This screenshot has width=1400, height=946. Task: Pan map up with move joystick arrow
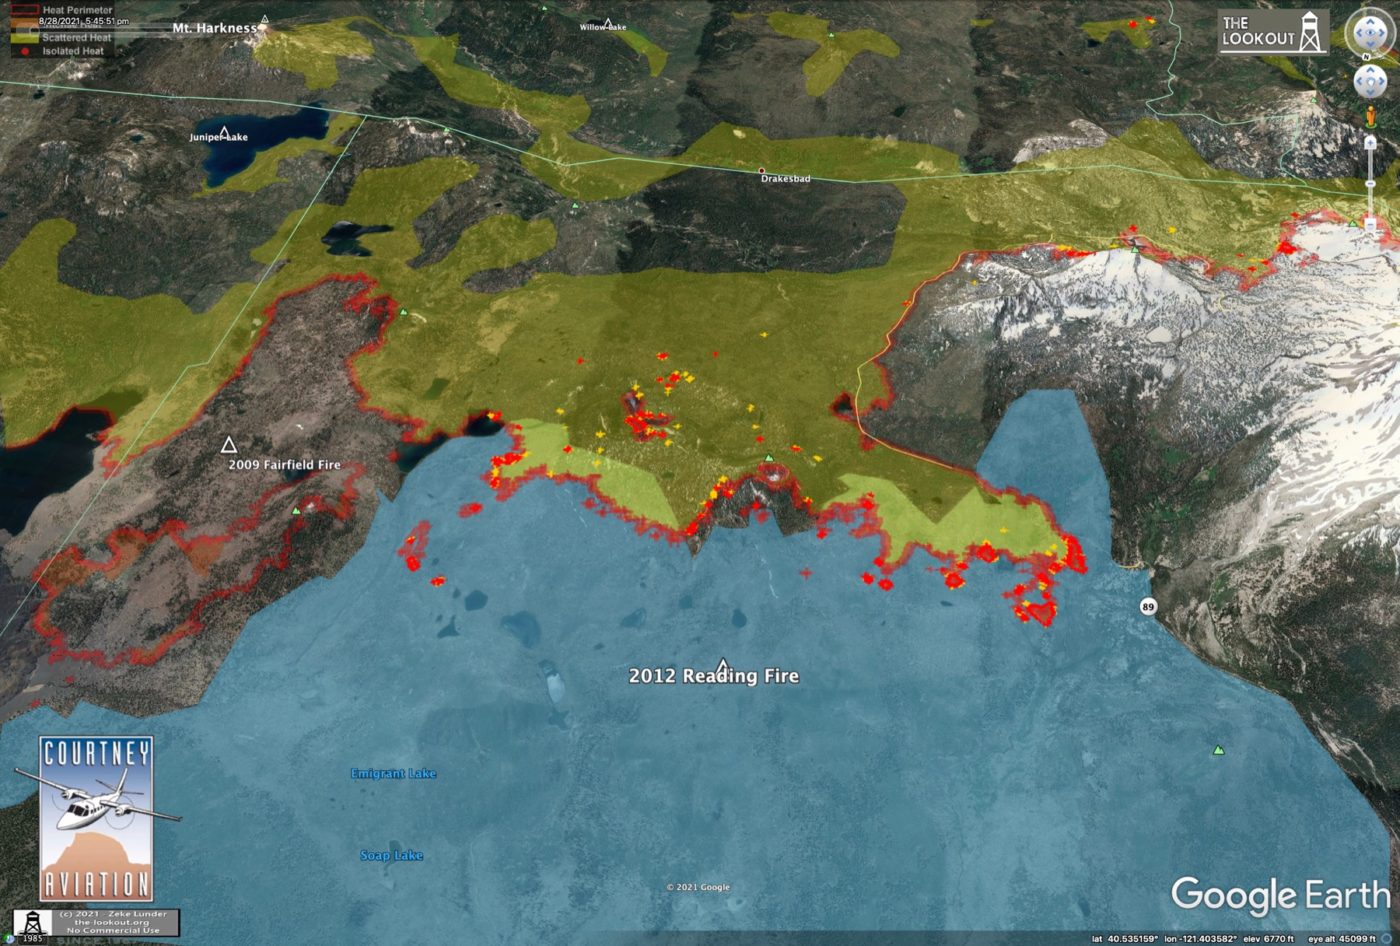[1368, 71]
